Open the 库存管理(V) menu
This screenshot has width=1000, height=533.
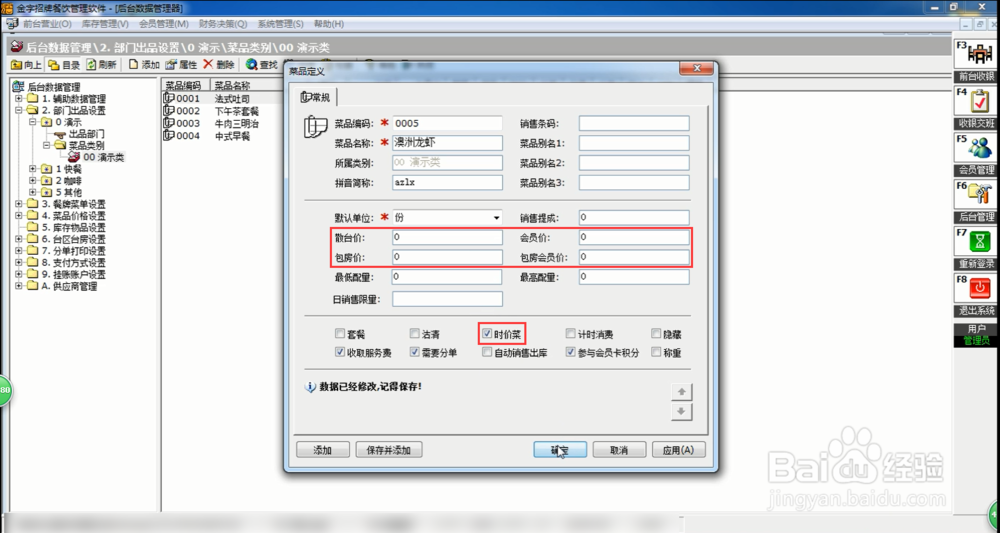click(105, 24)
